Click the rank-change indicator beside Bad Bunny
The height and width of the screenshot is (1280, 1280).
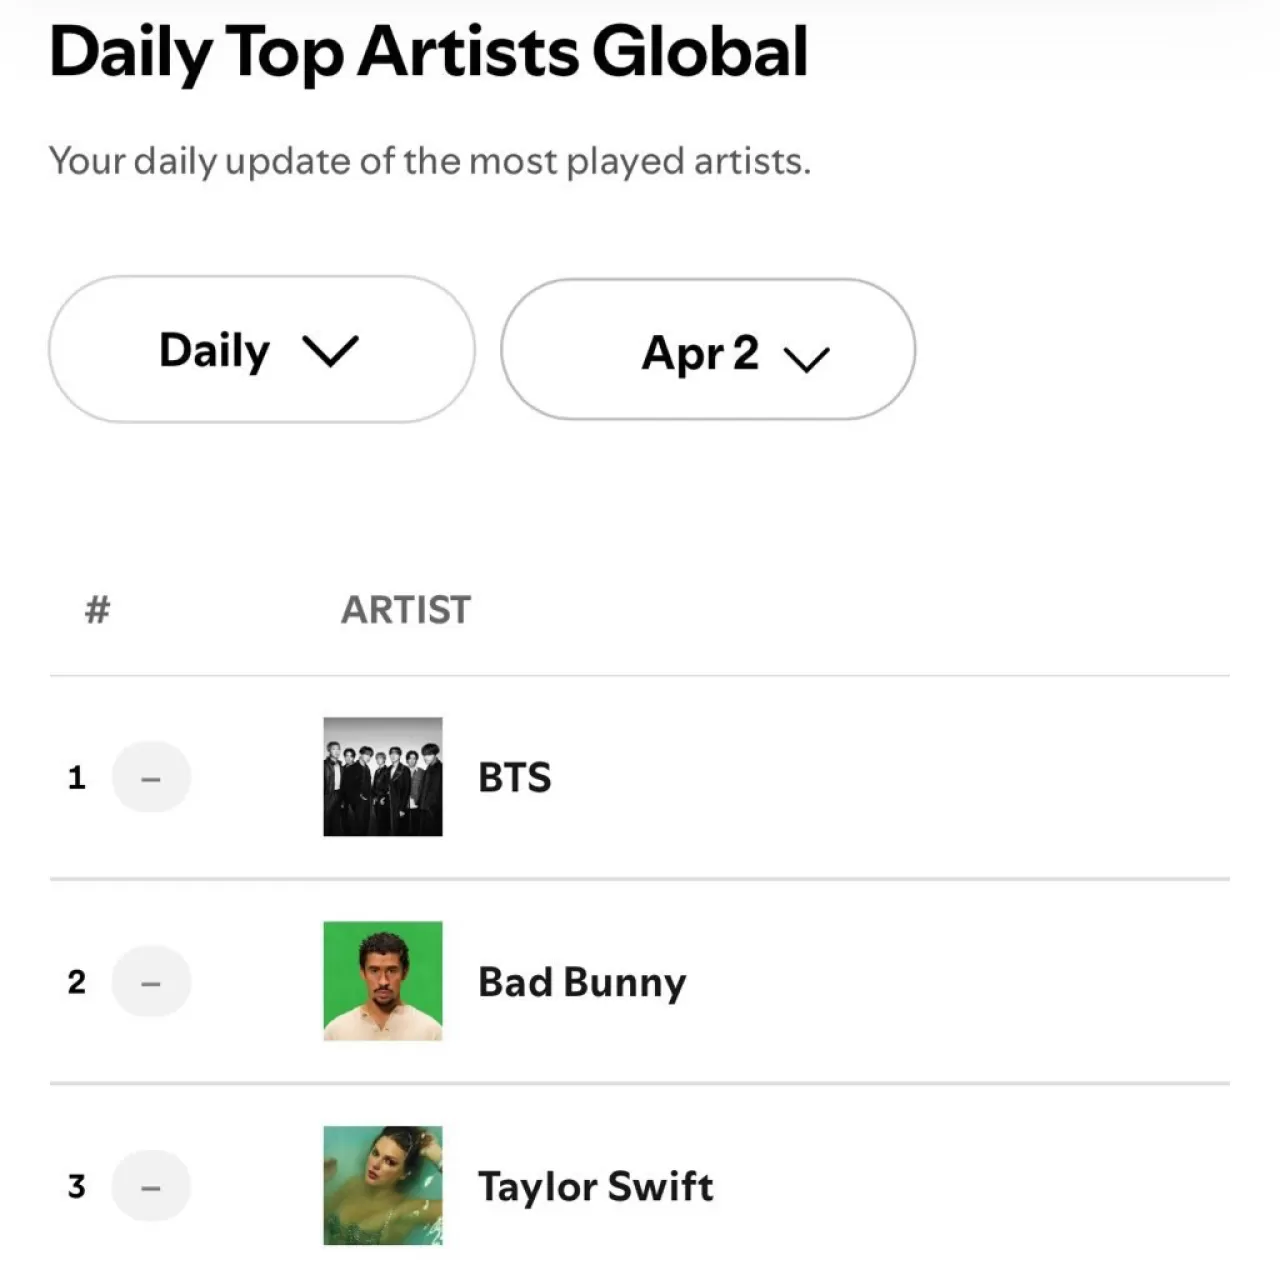(151, 981)
